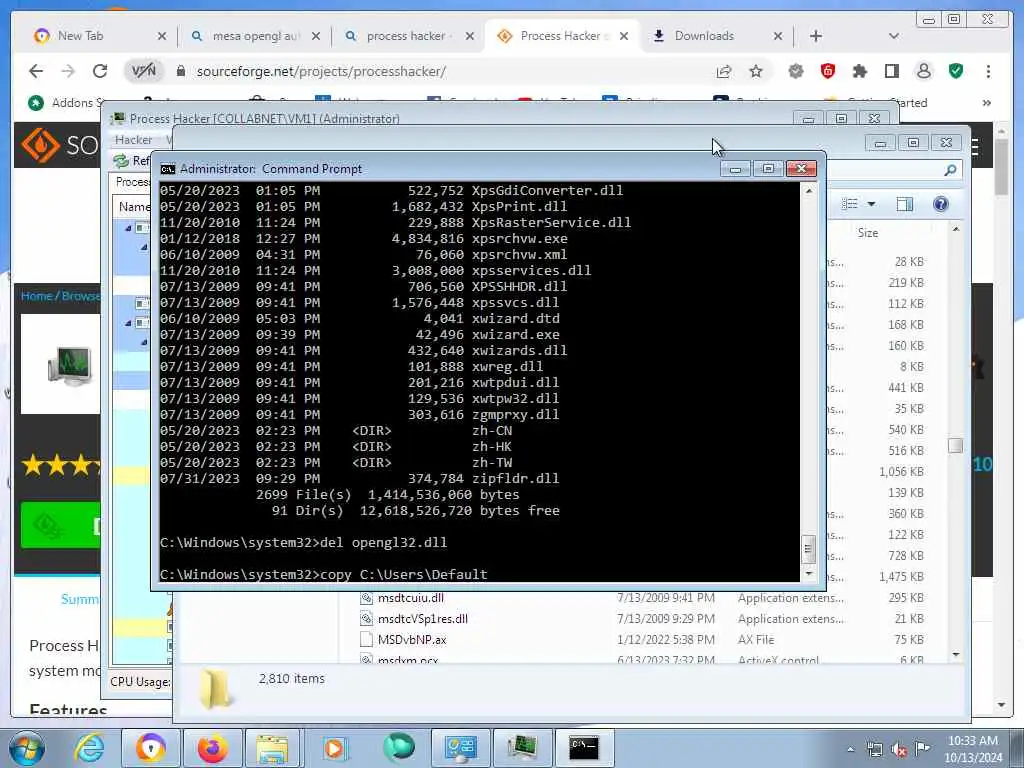This screenshot has height=768, width=1024.
Task: Close the Downloads tab
Action: pyautogui.click(x=777, y=36)
